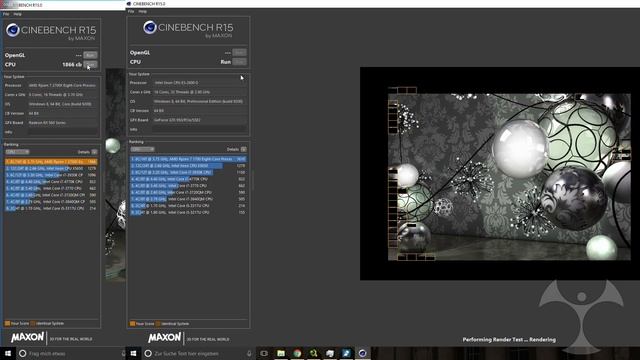The height and width of the screenshot is (360, 640).
Task: Toggle Details button in right window ranking
Action: tap(244, 149)
